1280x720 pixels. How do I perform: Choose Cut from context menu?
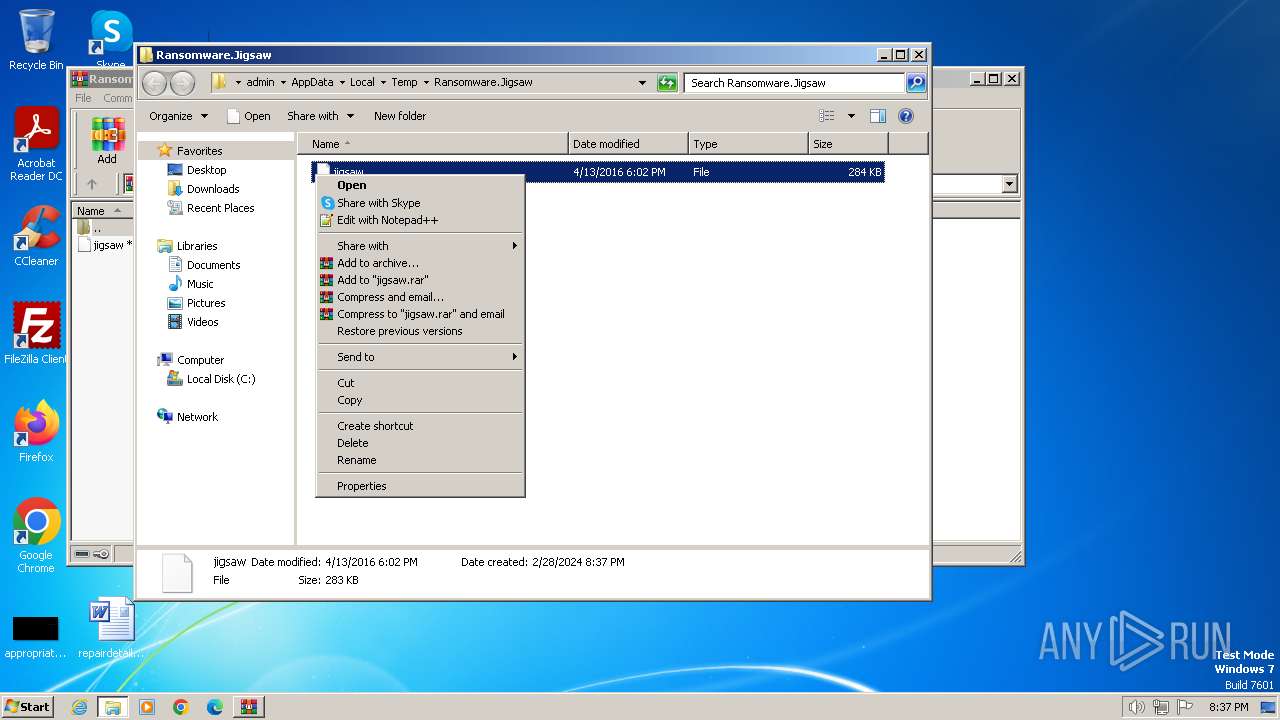click(420, 383)
